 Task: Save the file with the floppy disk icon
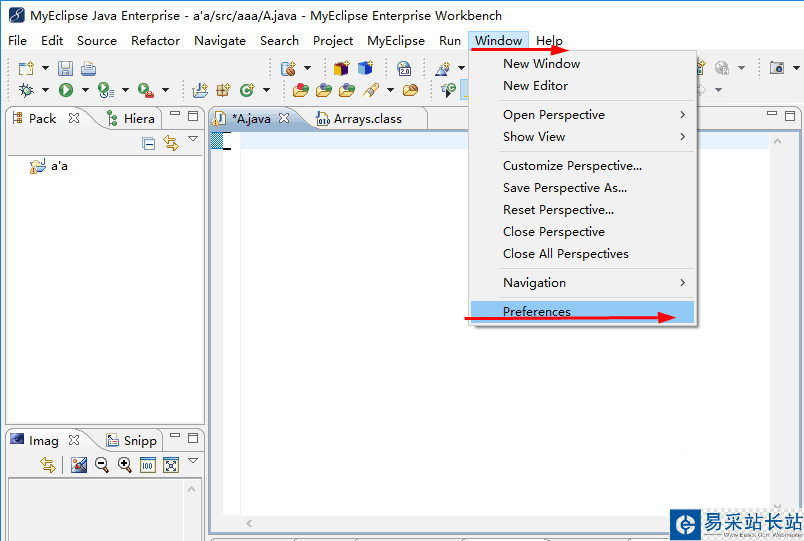(x=65, y=68)
